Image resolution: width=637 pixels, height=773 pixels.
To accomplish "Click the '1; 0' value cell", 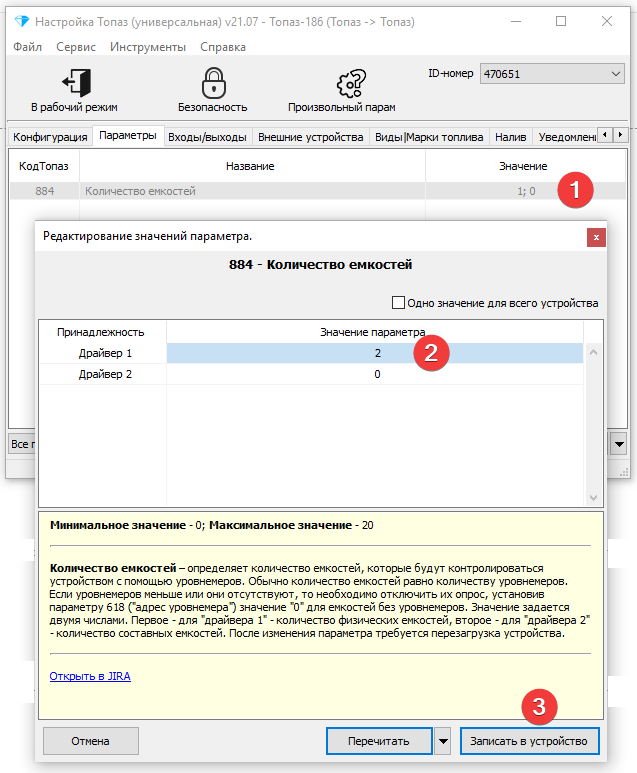I will click(x=526, y=191).
